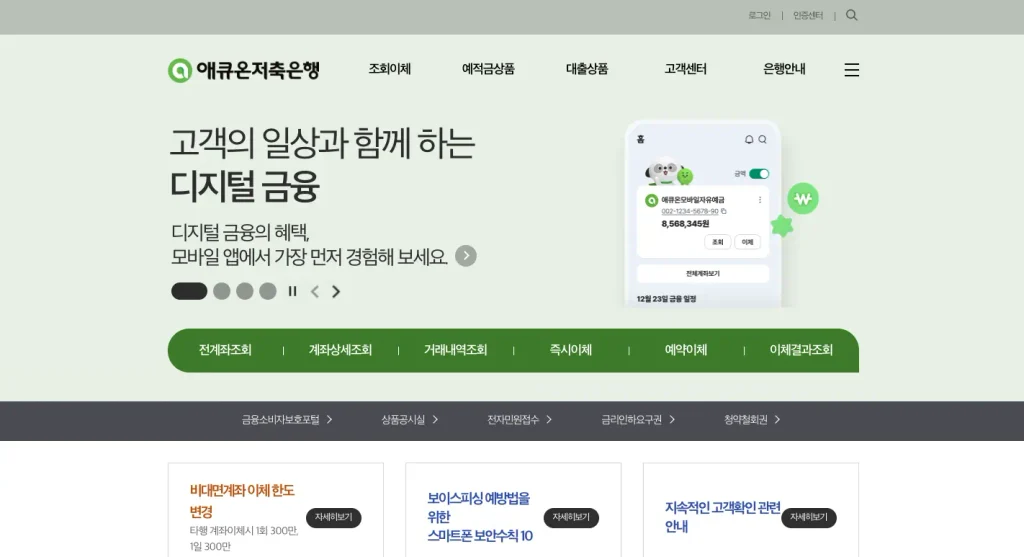Click chevron next to 전자민원접수
Screen dimensions: 1024x557
click(549, 420)
